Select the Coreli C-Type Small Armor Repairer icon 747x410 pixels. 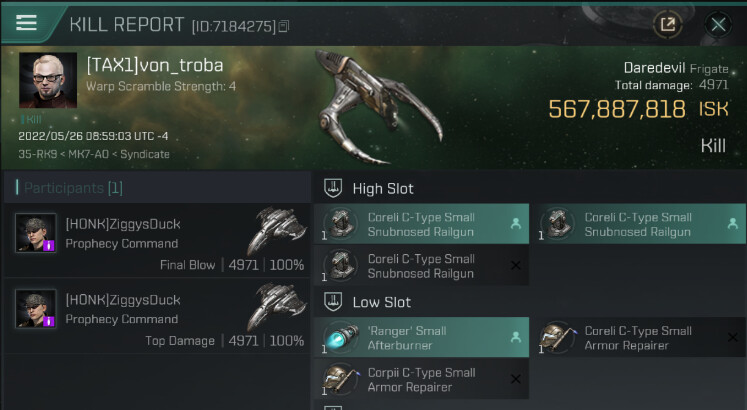click(558, 338)
